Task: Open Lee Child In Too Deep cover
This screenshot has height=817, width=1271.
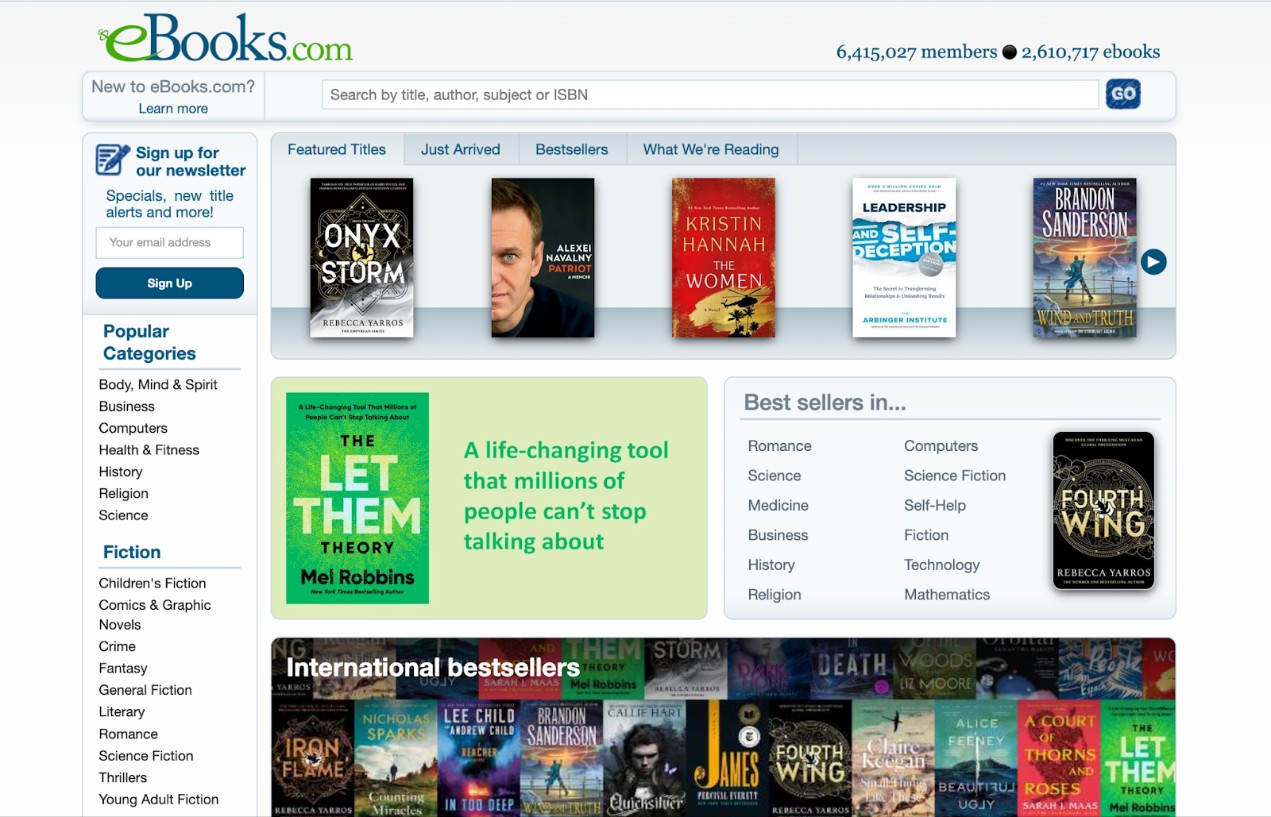Action: [478, 758]
